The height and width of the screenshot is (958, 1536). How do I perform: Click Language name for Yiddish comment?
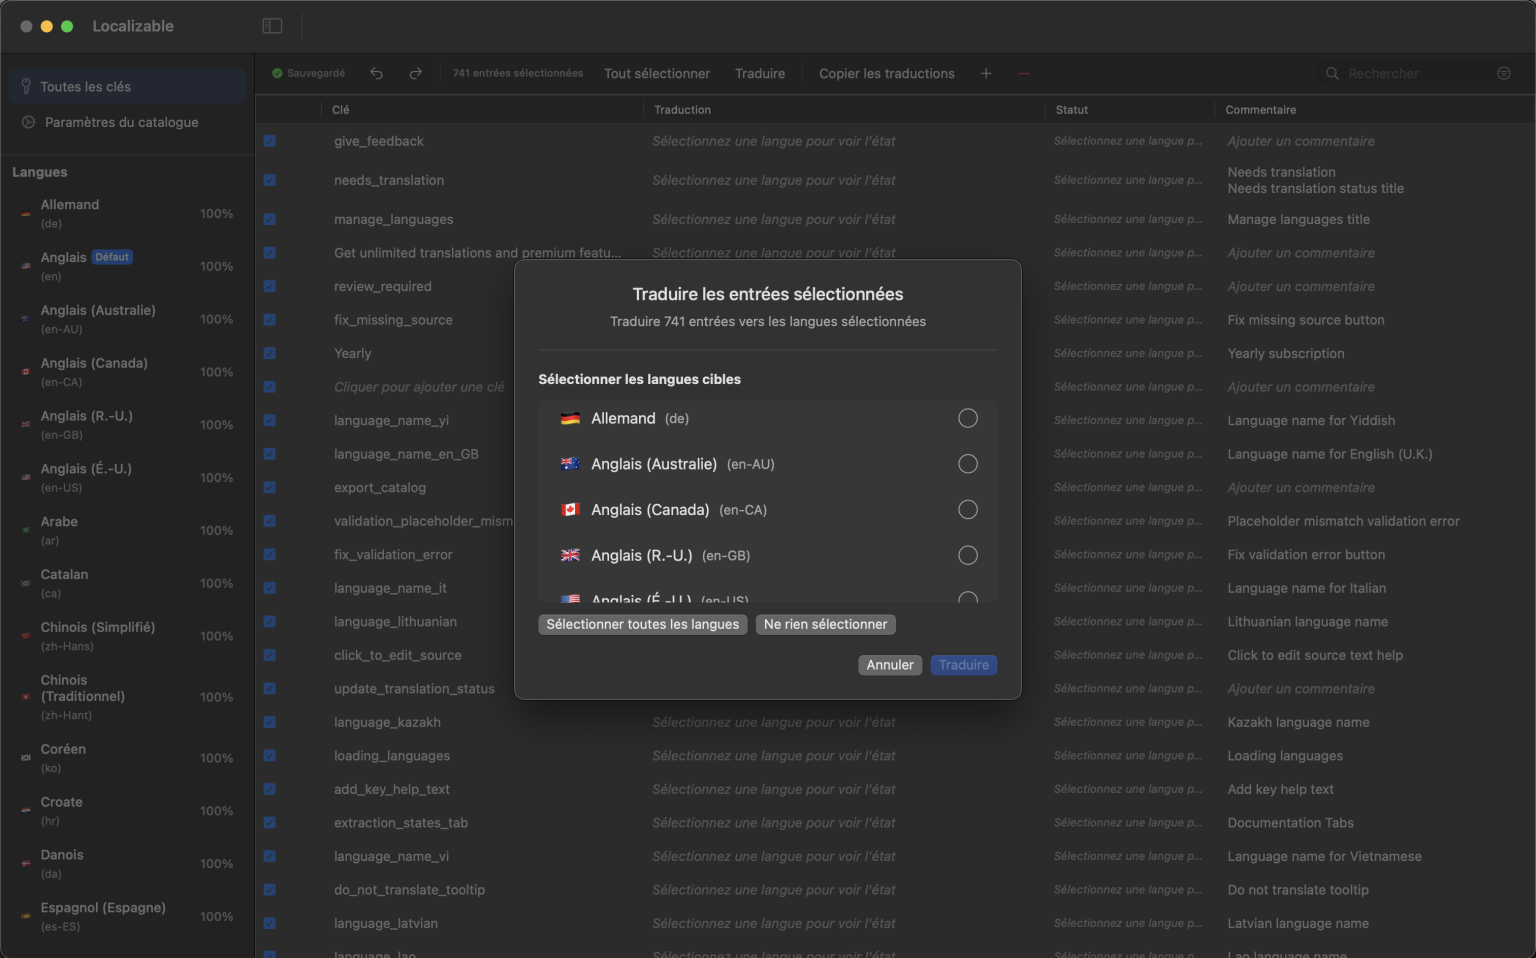click(x=1311, y=421)
